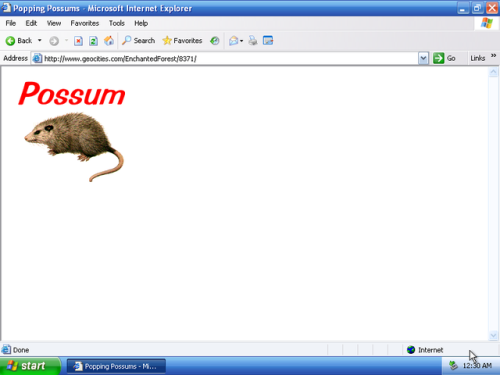Click the Go button
This screenshot has width=500, height=375.
[x=444, y=58]
